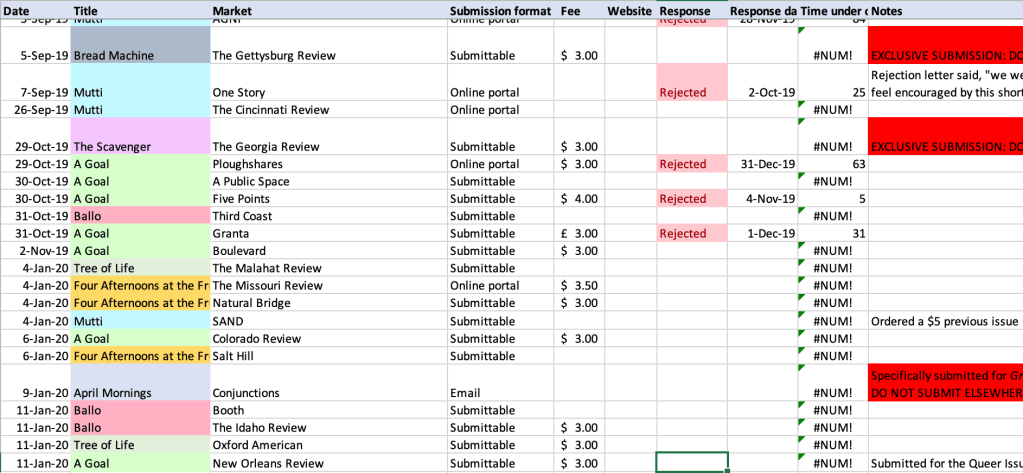Select The Missouri Review cell
Image resolution: width=1023 pixels, height=473 pixels.
point(329,285)
